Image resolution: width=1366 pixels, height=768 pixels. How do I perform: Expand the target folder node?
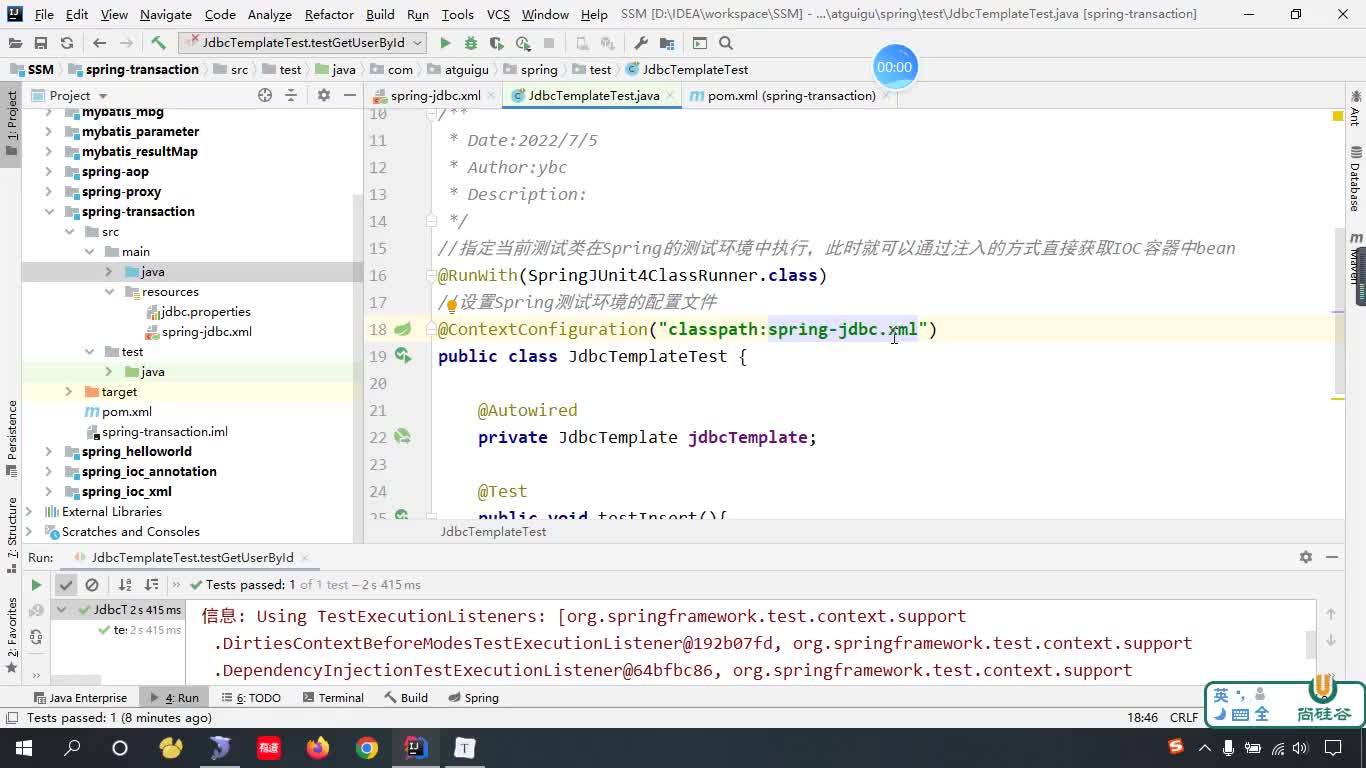69,392
